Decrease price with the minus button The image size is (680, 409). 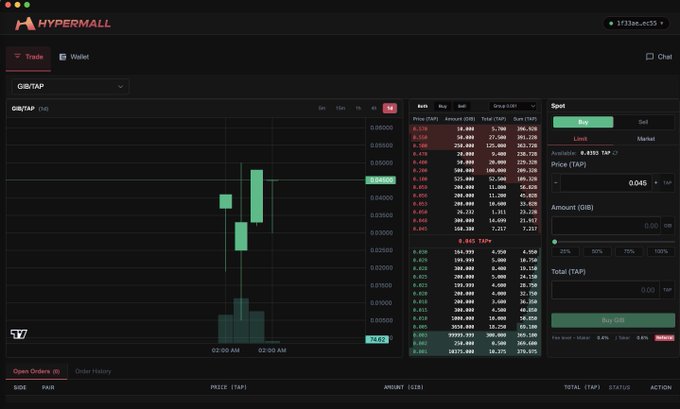[x=556, y=183]
